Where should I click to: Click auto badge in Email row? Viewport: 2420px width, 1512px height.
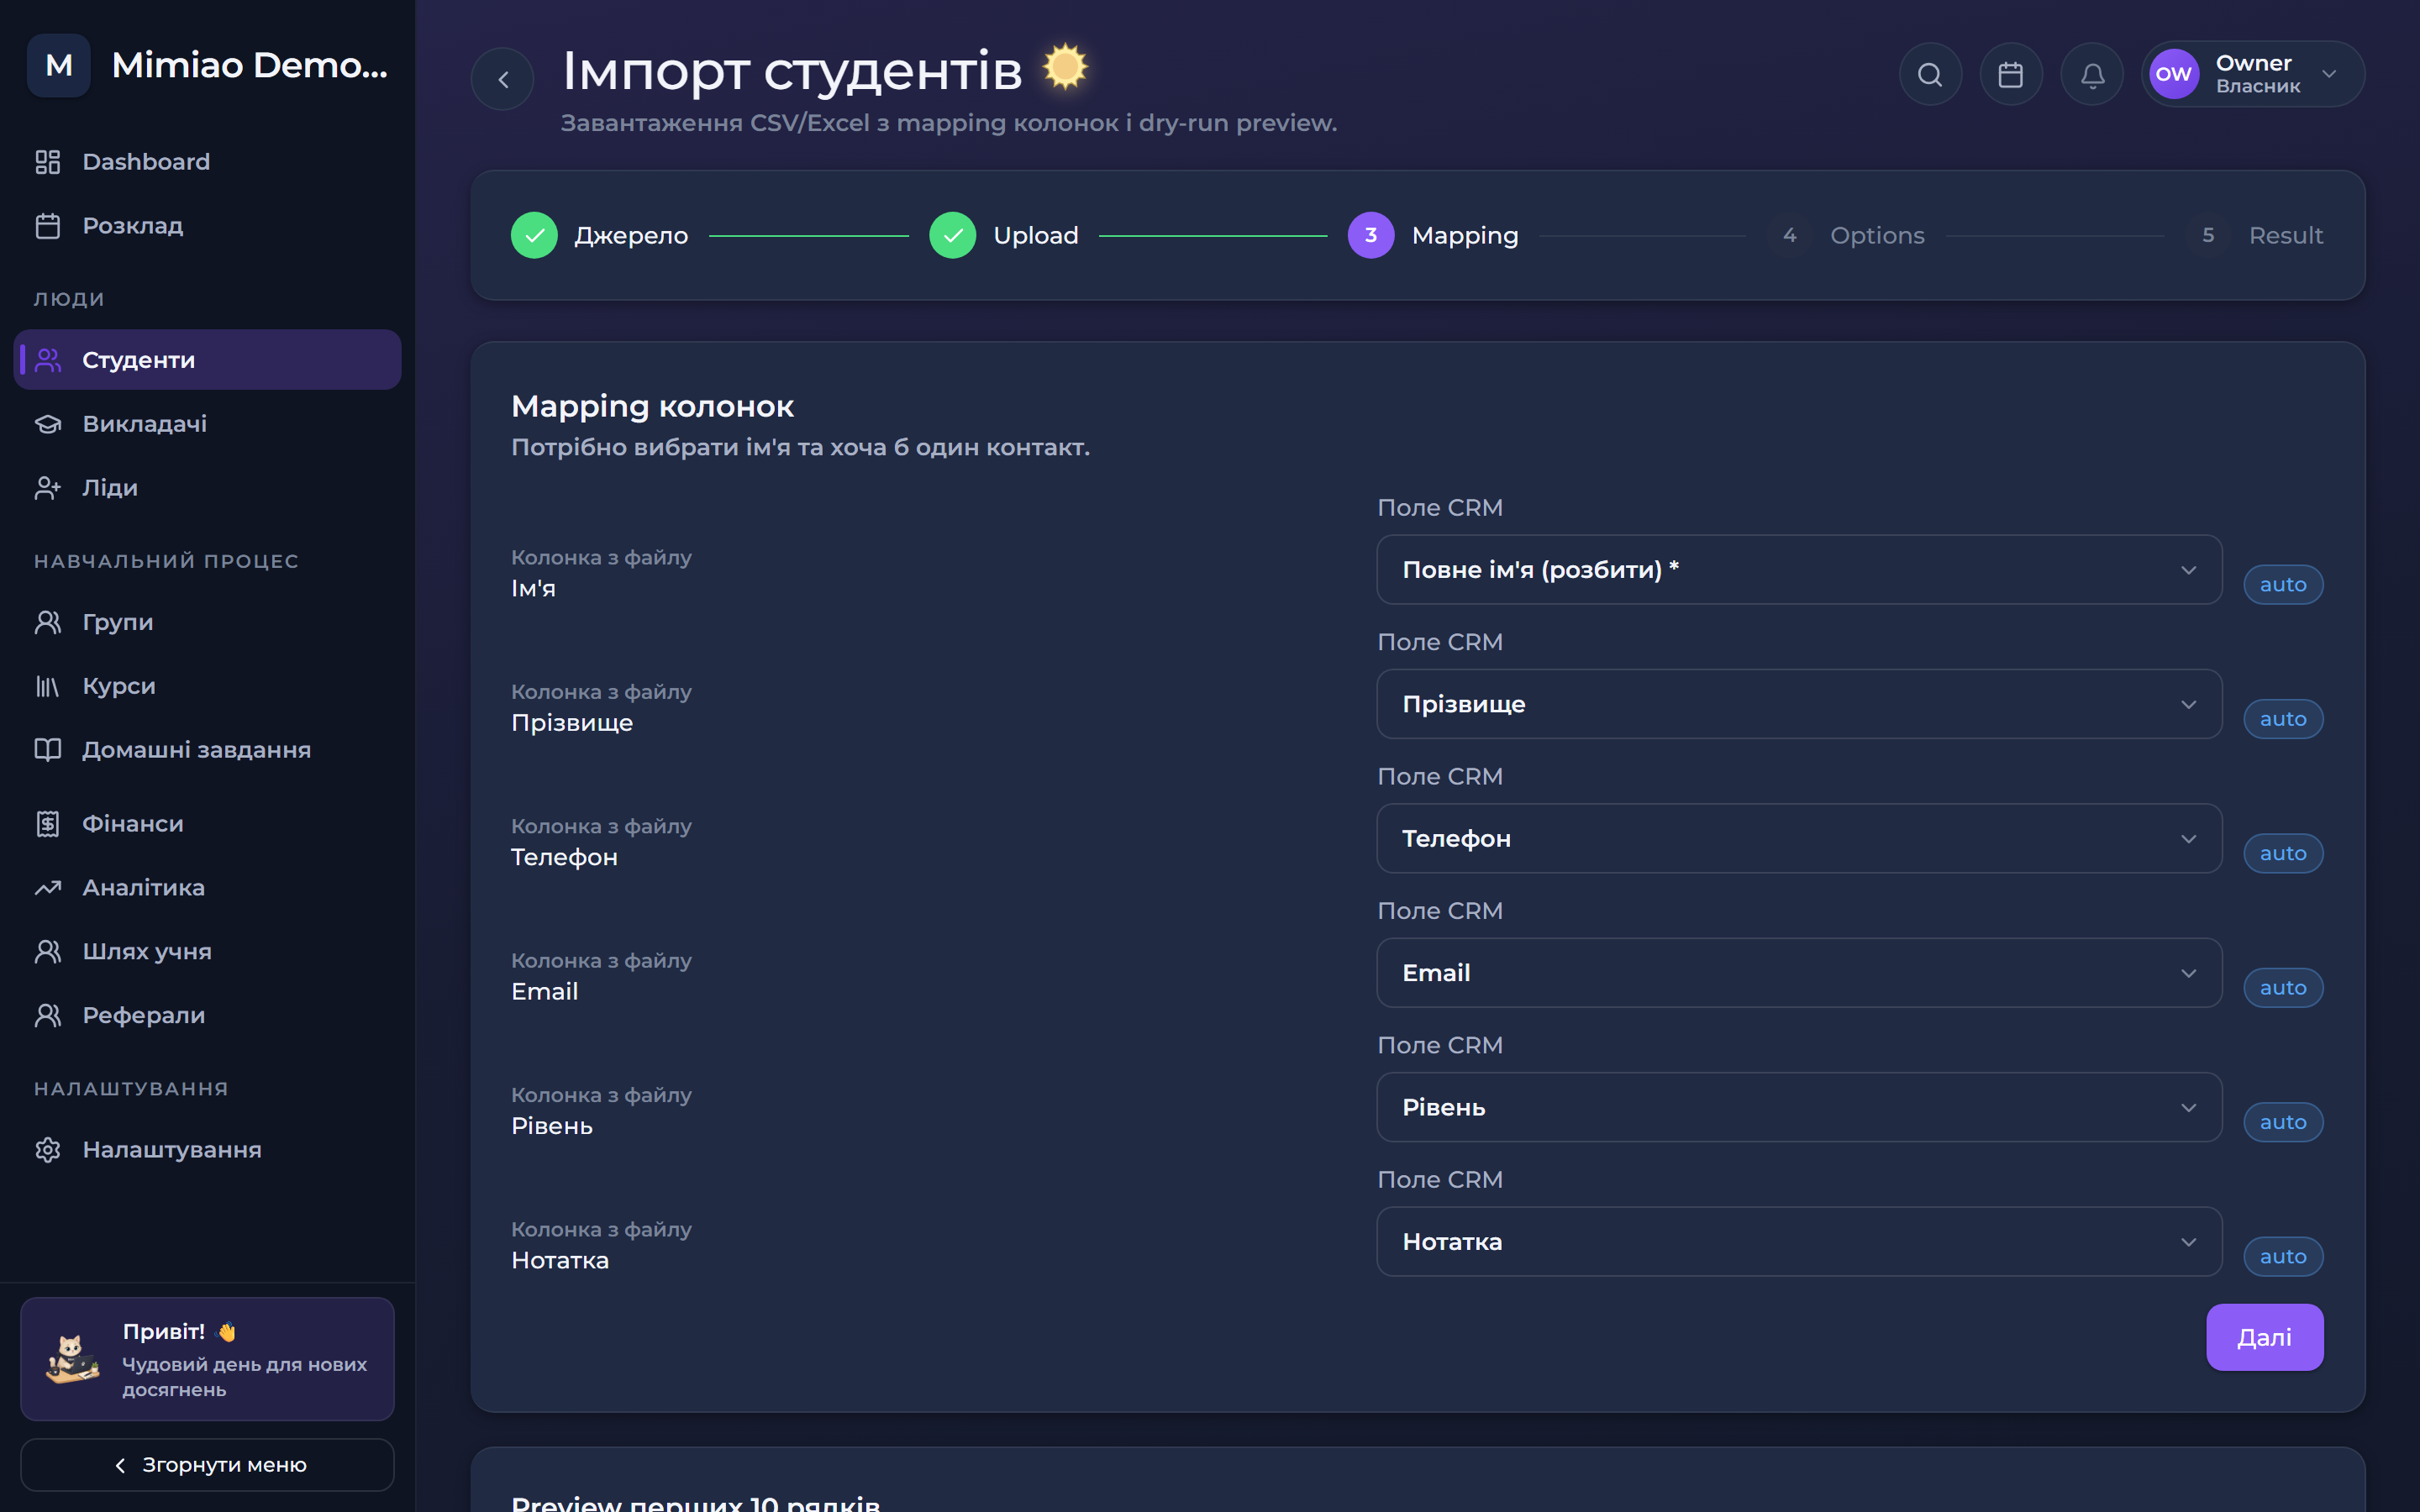coord(2283,988)
